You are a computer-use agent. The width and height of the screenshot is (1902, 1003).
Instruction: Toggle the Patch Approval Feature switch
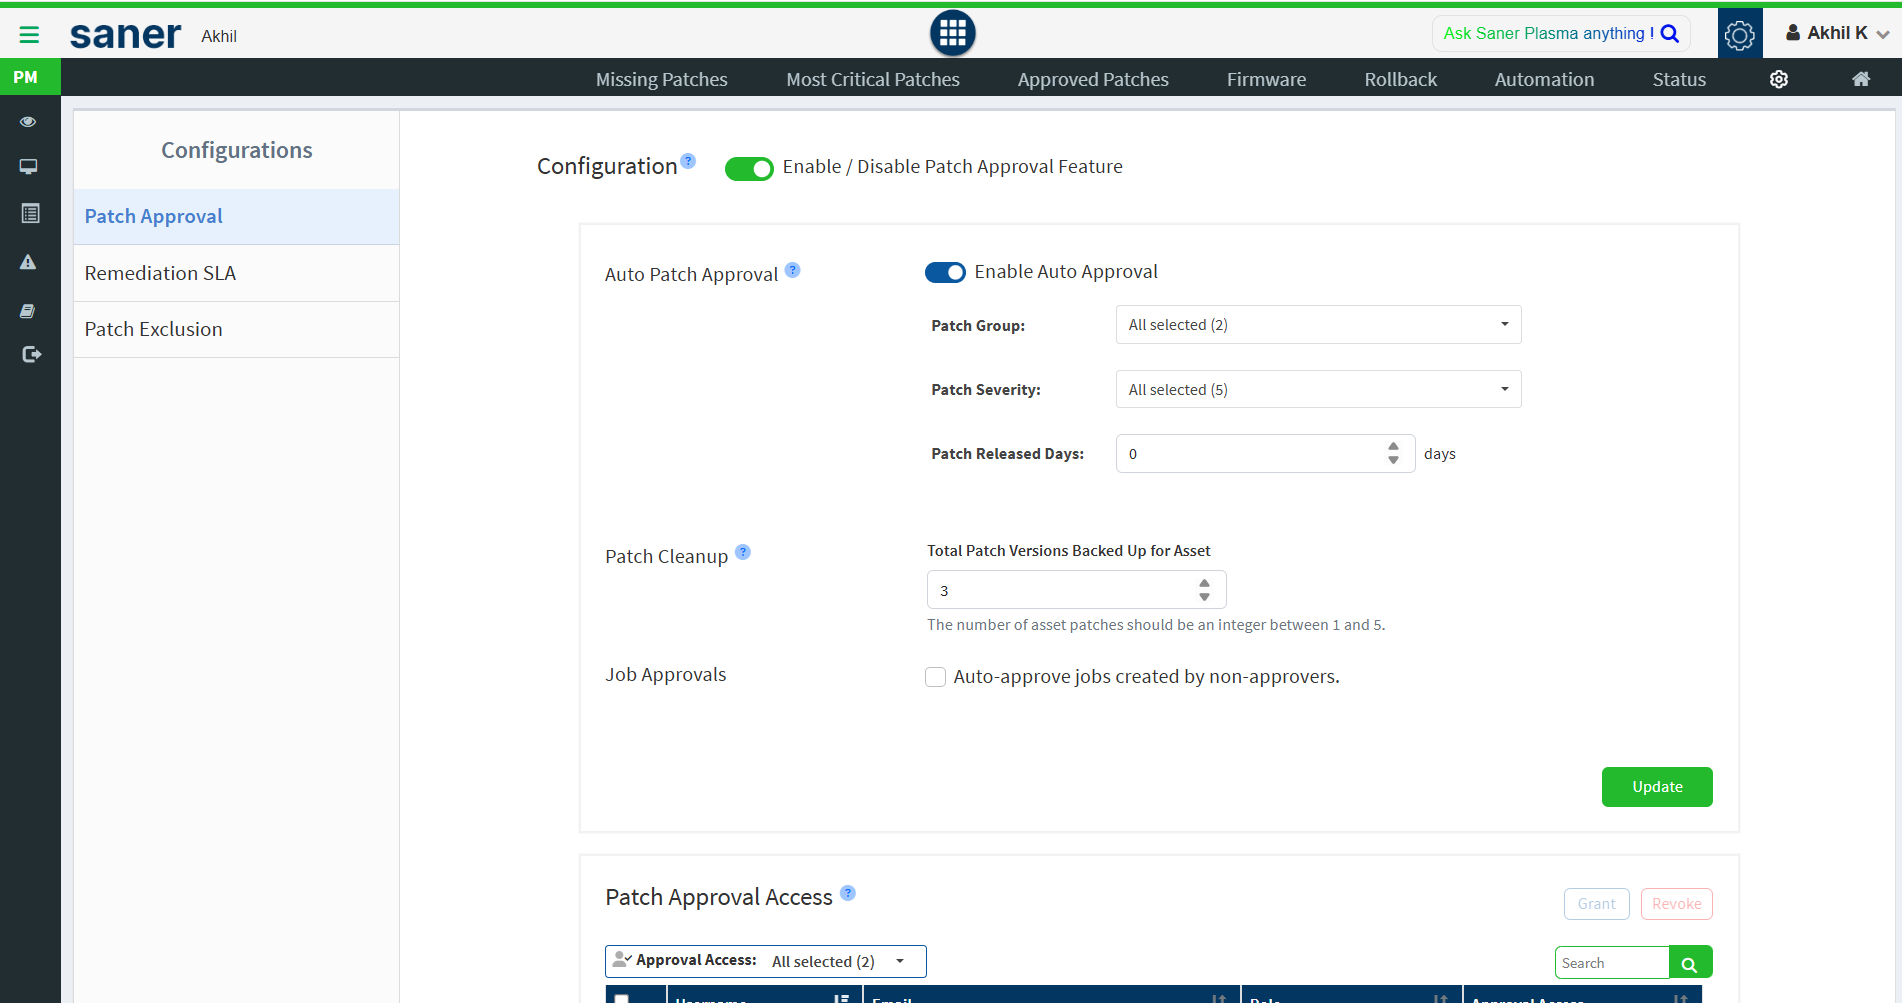point(749,168)
